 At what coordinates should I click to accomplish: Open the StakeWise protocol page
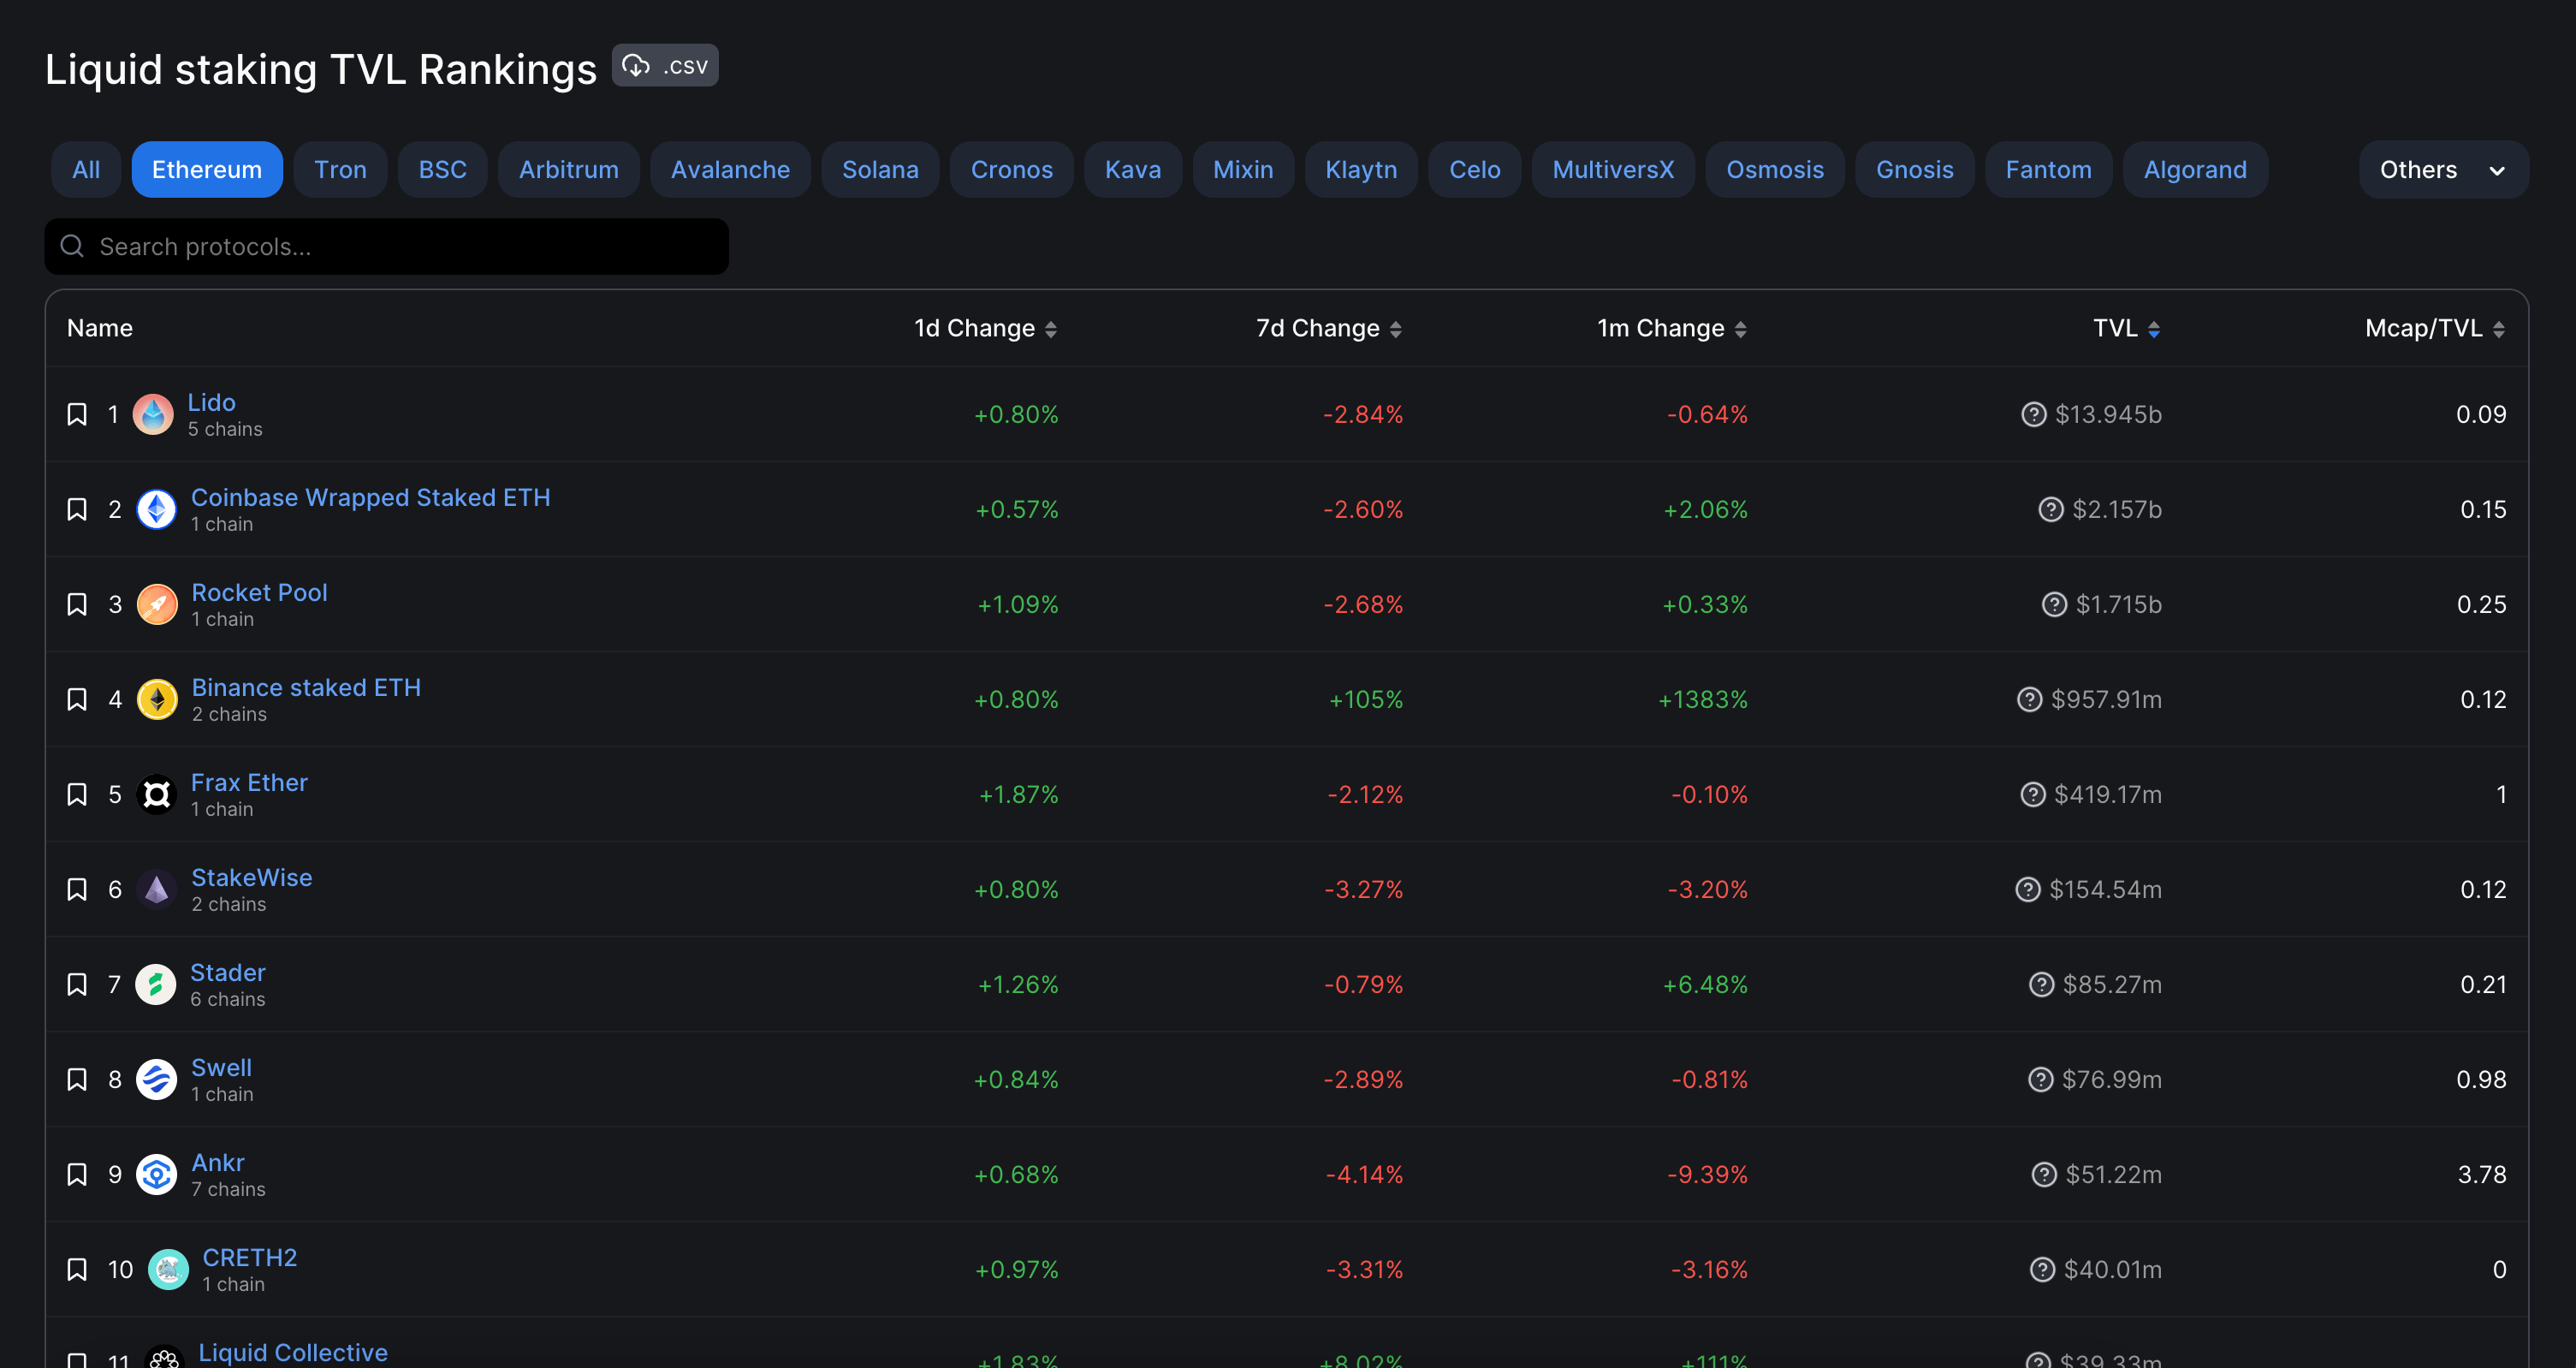[x=251, y=877]
